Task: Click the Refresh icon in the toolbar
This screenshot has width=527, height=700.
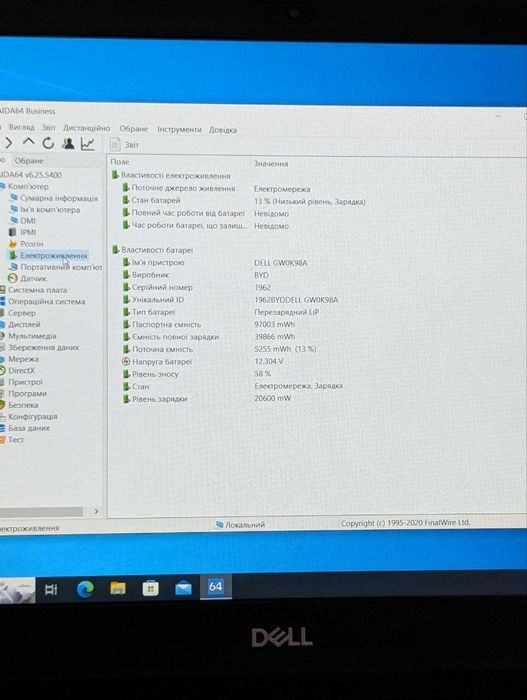Action: (x=48, y=143)
